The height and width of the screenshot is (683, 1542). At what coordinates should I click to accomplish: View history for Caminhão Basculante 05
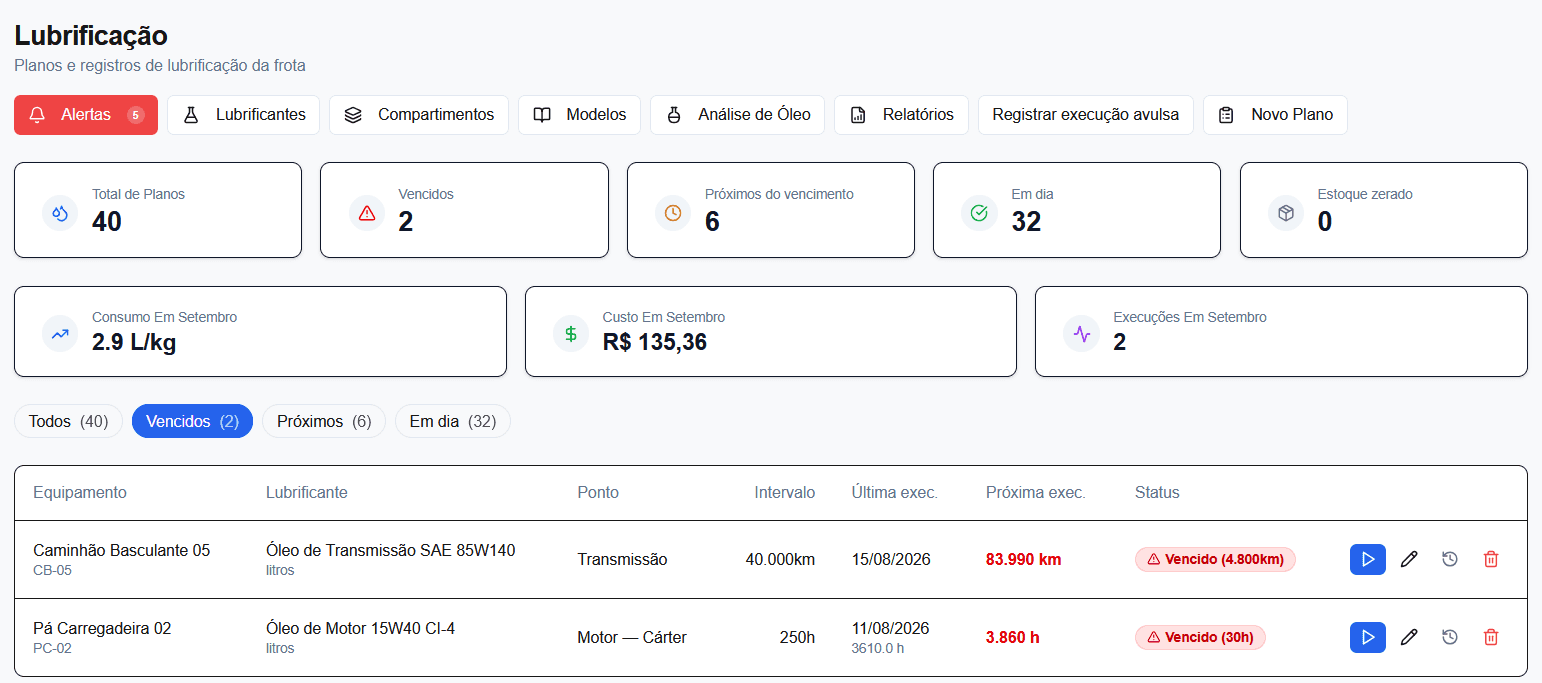(x=1450, y=559)
